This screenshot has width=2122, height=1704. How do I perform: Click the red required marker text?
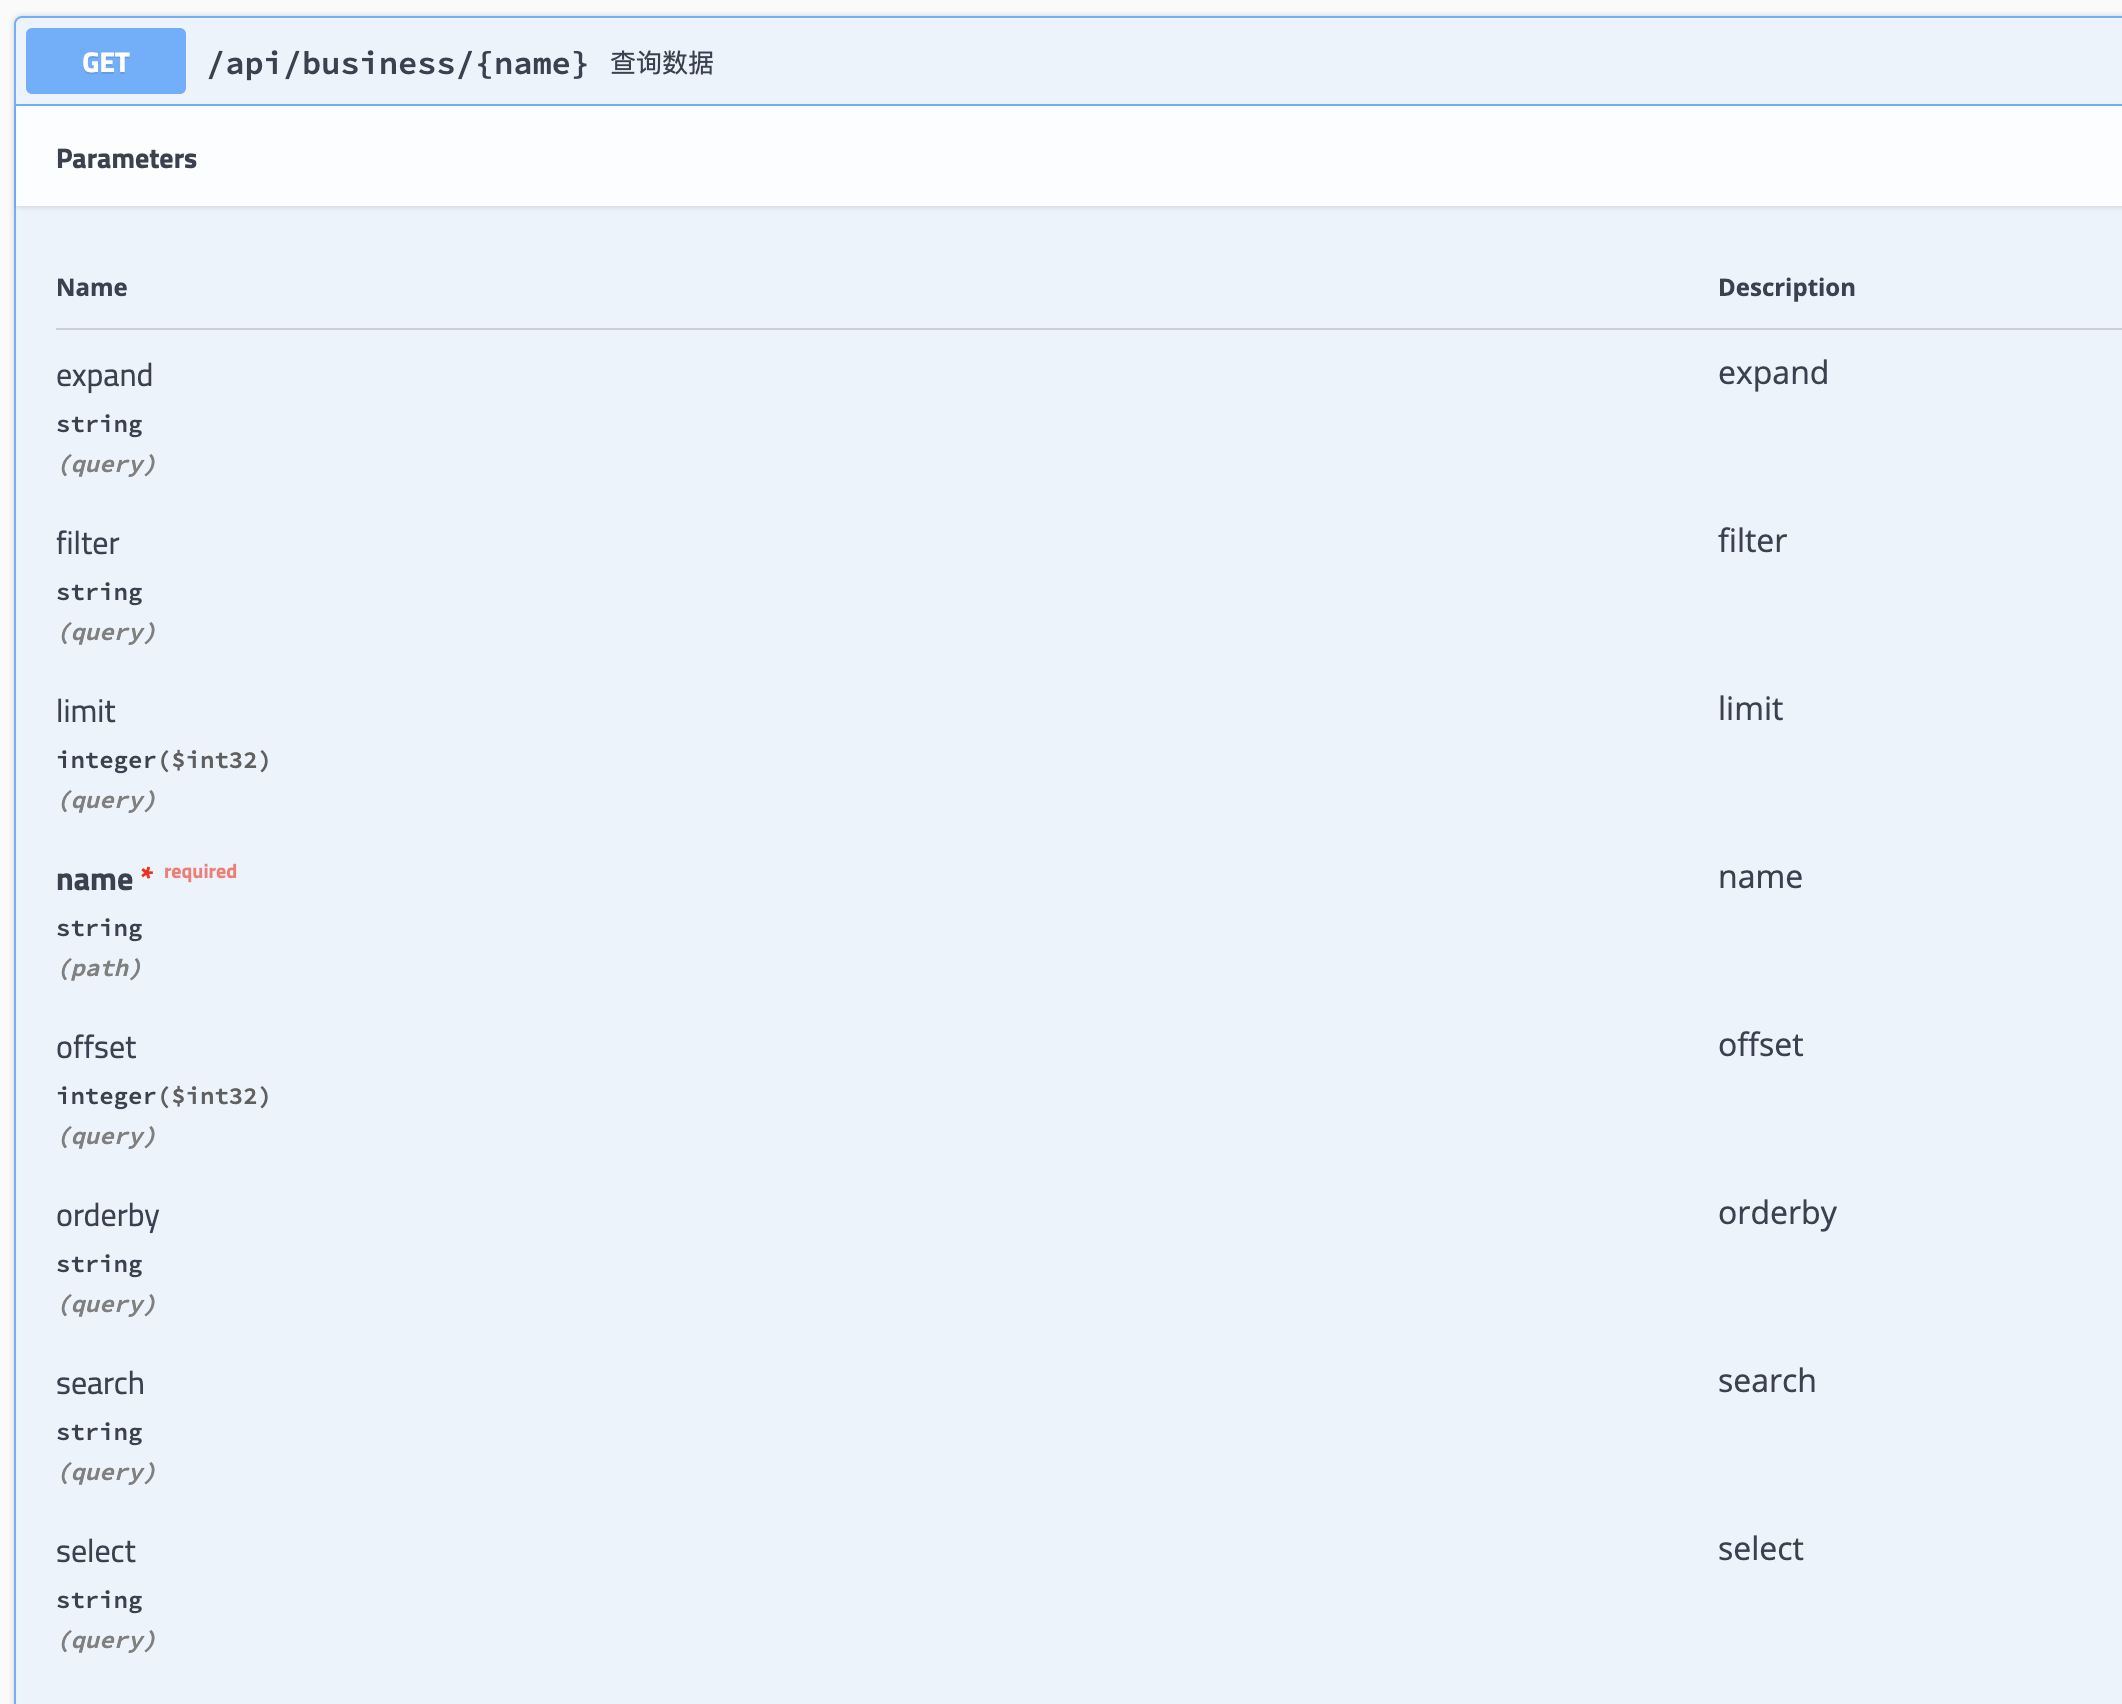click(200, 872)
